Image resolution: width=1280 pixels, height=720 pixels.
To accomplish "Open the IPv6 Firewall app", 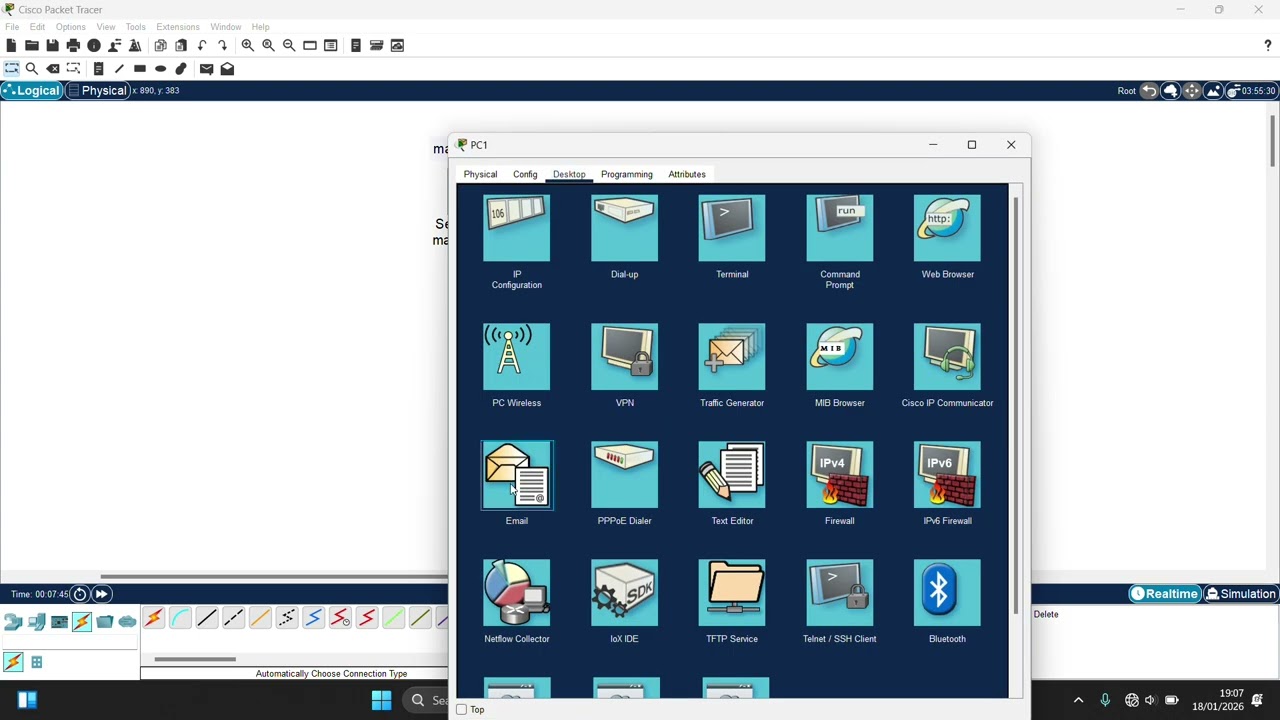I will pyautogui.click(x=947, y=483).
